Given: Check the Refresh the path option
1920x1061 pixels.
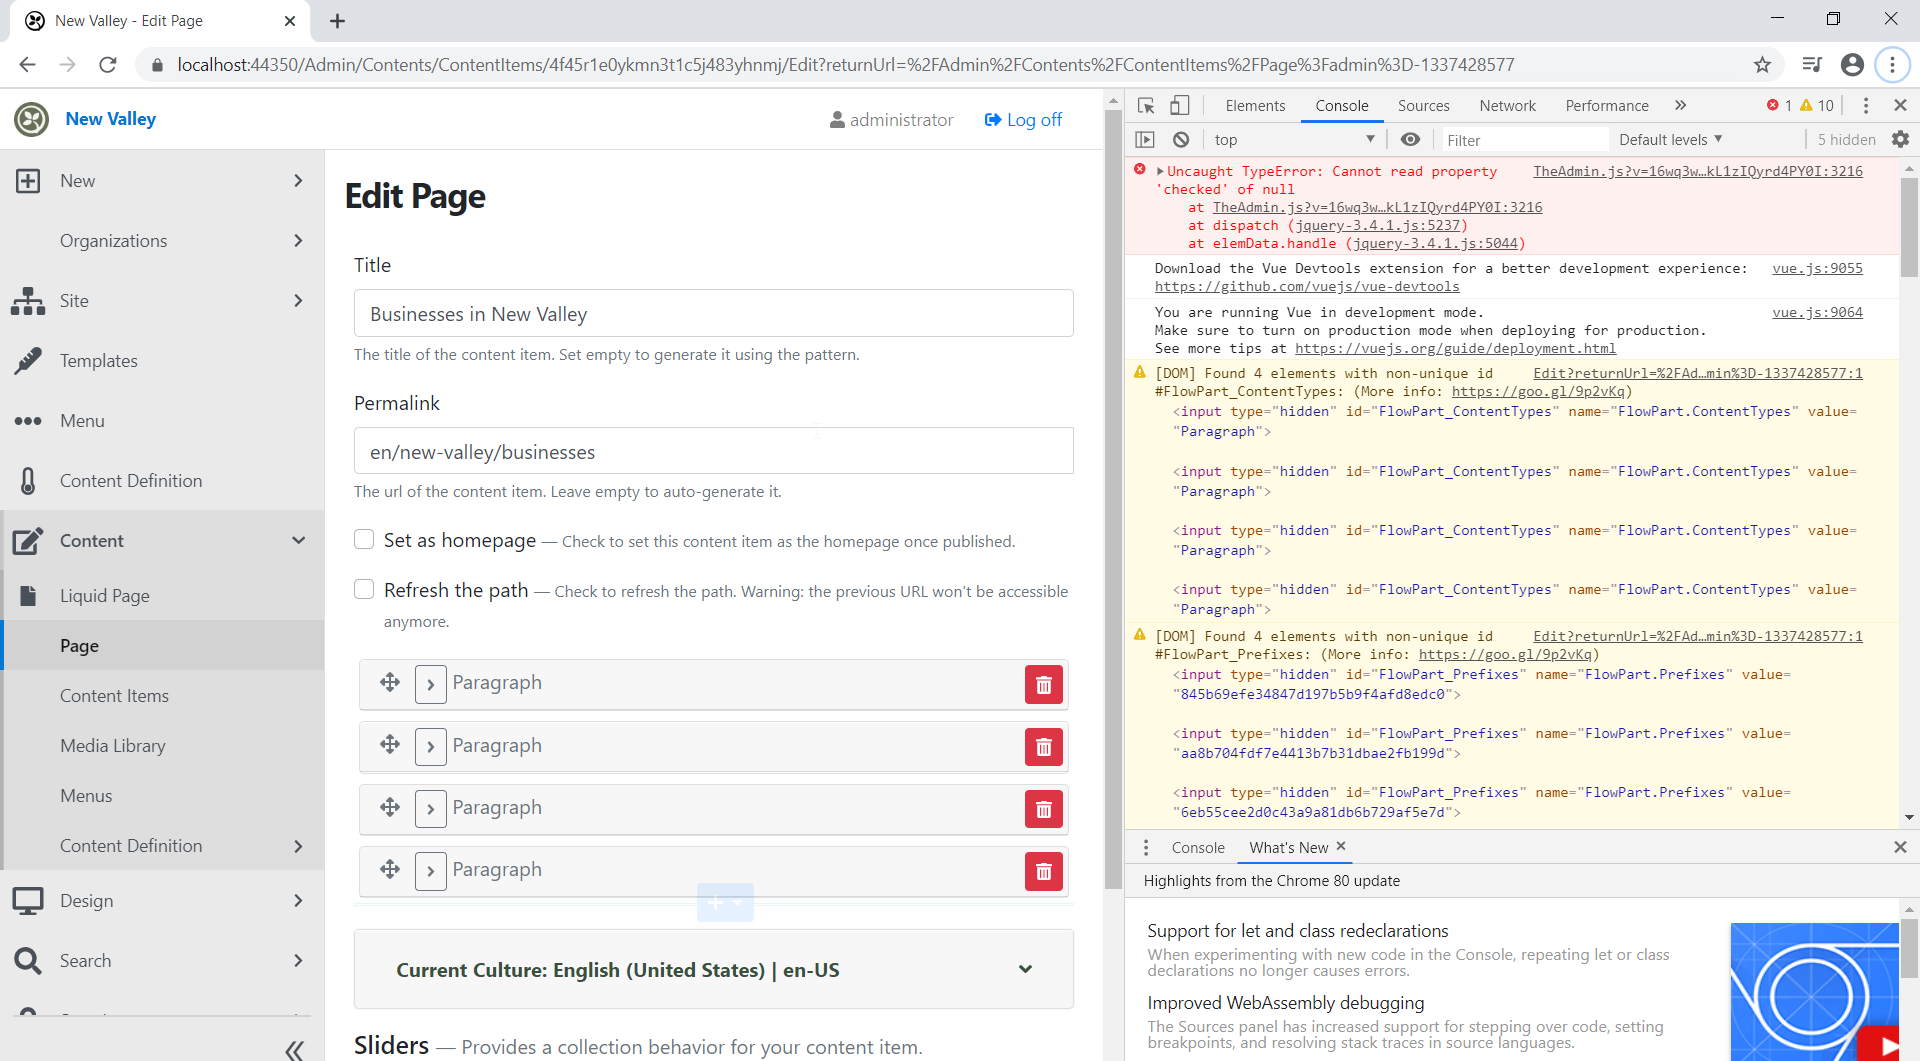Looking at the screenshot, I should click(364, 589).
